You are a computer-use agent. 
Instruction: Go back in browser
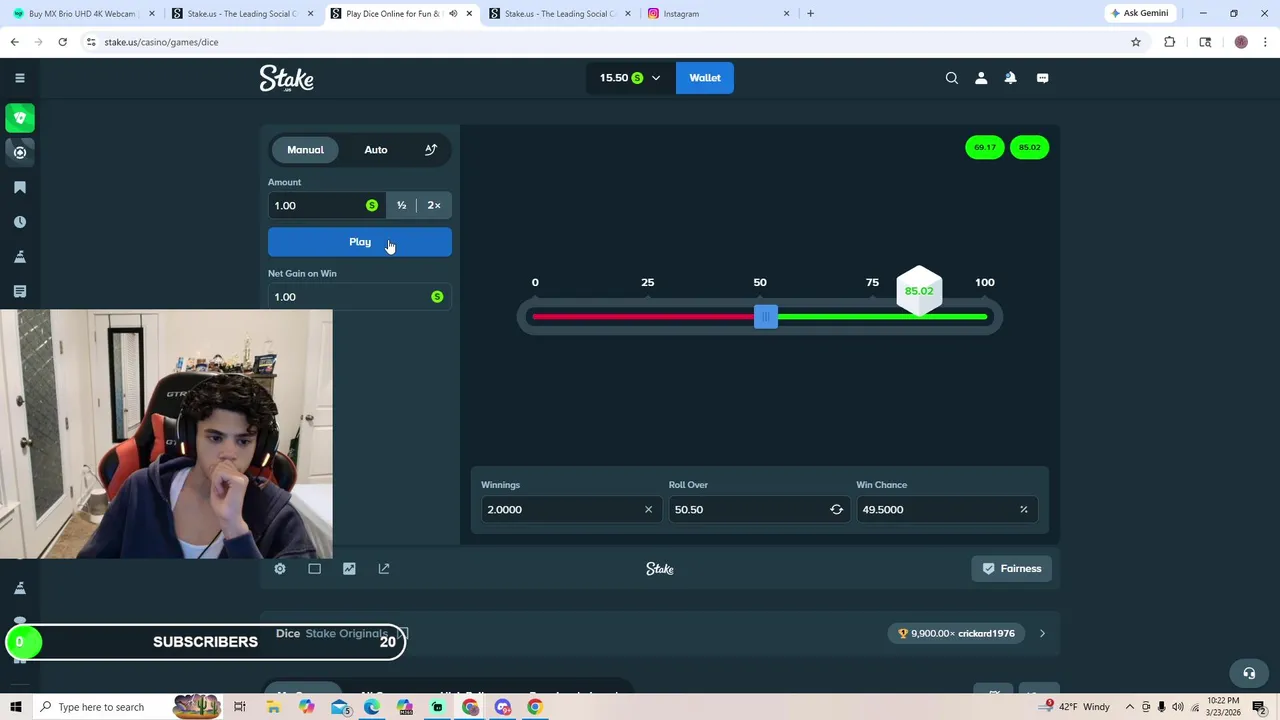pos(14,42)
